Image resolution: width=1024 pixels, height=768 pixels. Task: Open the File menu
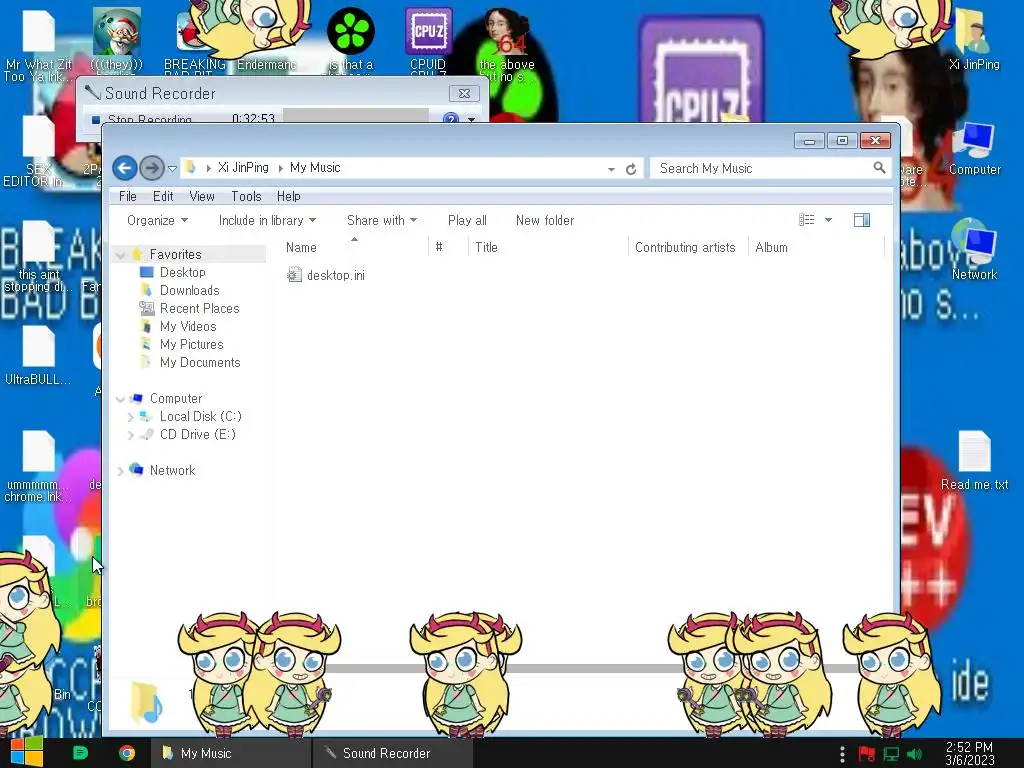(x=127, y=197)
